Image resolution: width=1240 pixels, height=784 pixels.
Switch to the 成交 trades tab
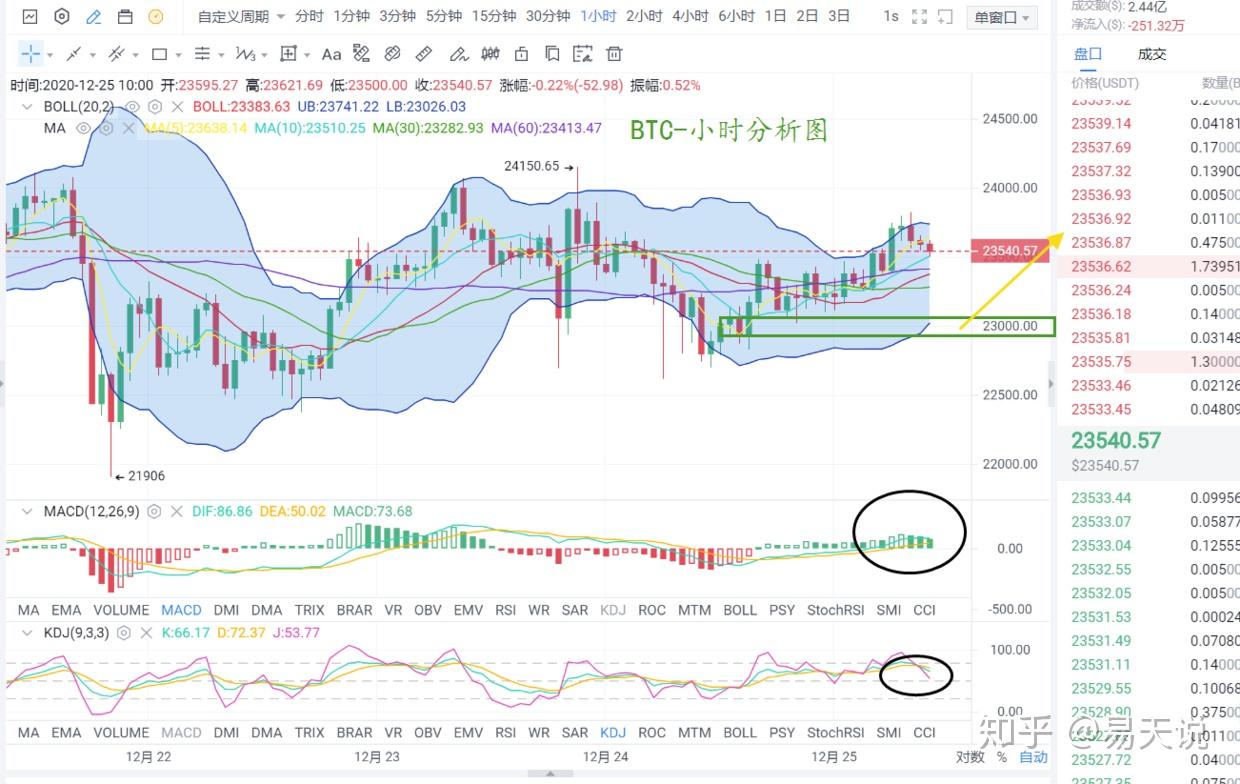pyautogui.click(x=1152, y=54)
